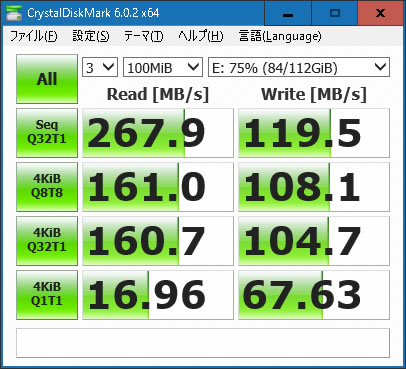Image resolution: width=406 pixels, height=369 pixels.
Task: Start the 4KiB Q8T8 test
Action: (47, 187)
